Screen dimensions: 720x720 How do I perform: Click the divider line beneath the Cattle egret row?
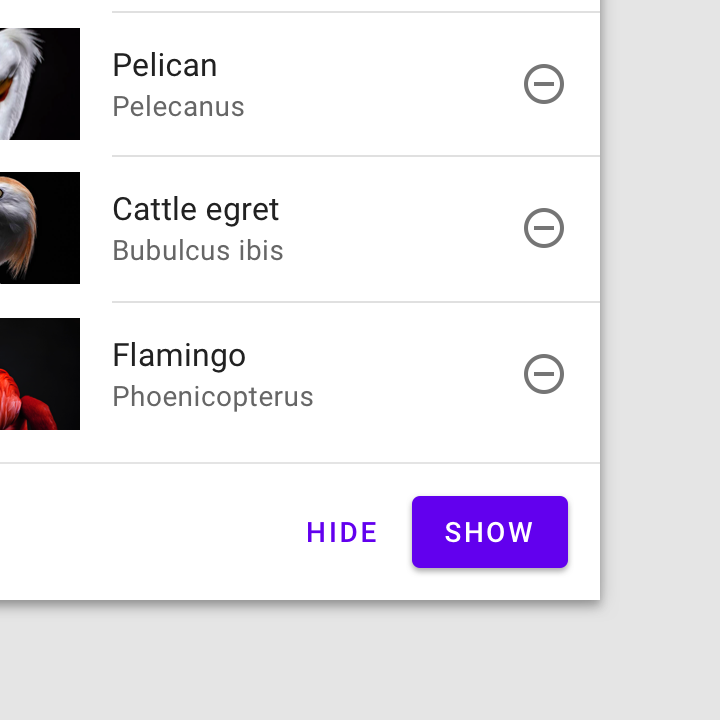coord(356,302)
